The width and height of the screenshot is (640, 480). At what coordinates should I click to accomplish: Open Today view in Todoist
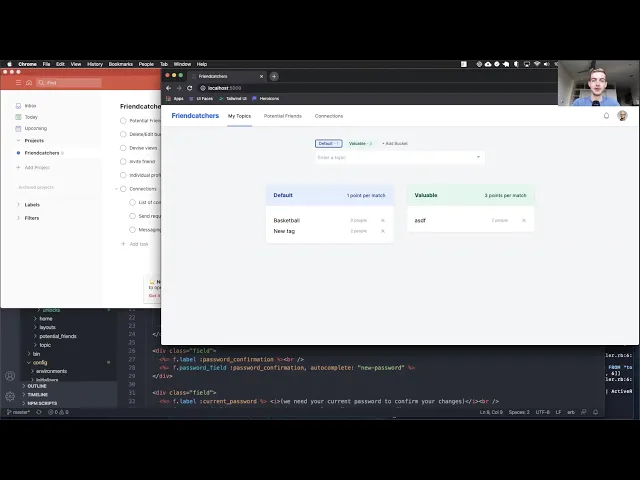[27, 117]
